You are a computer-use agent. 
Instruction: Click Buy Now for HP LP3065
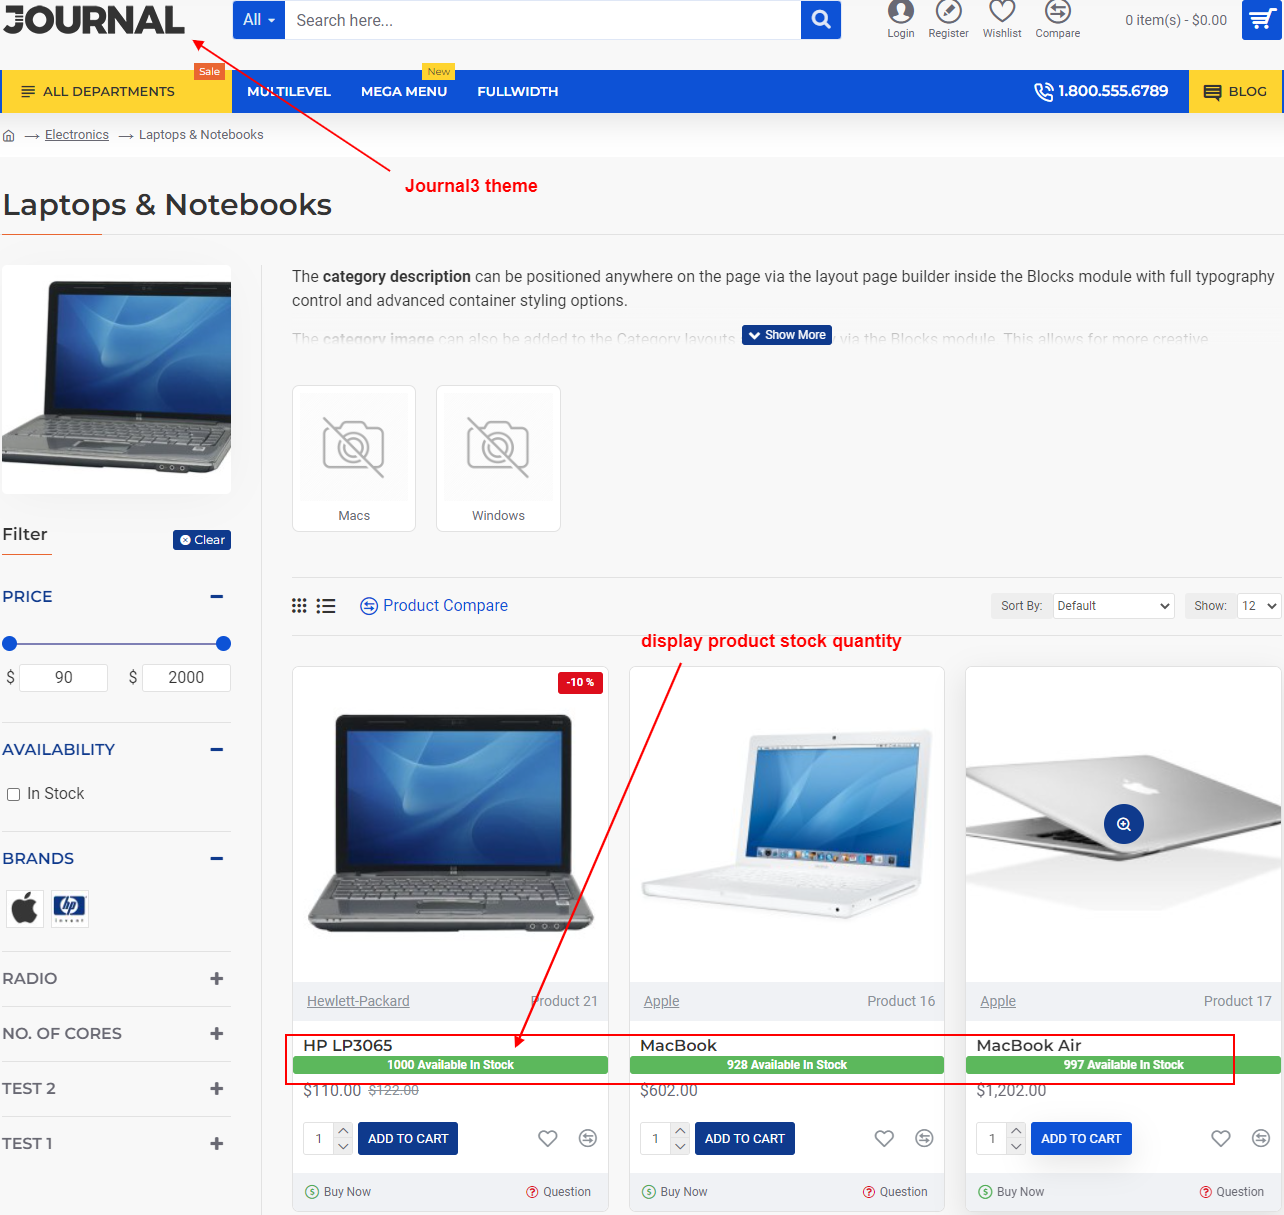click(x=338, y=1192)
